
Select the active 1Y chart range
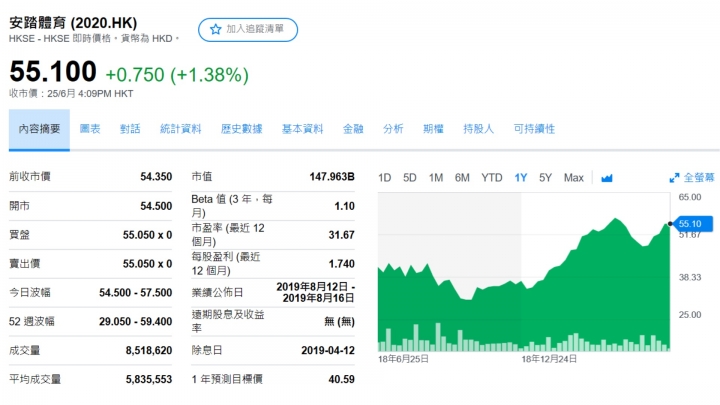521,178
